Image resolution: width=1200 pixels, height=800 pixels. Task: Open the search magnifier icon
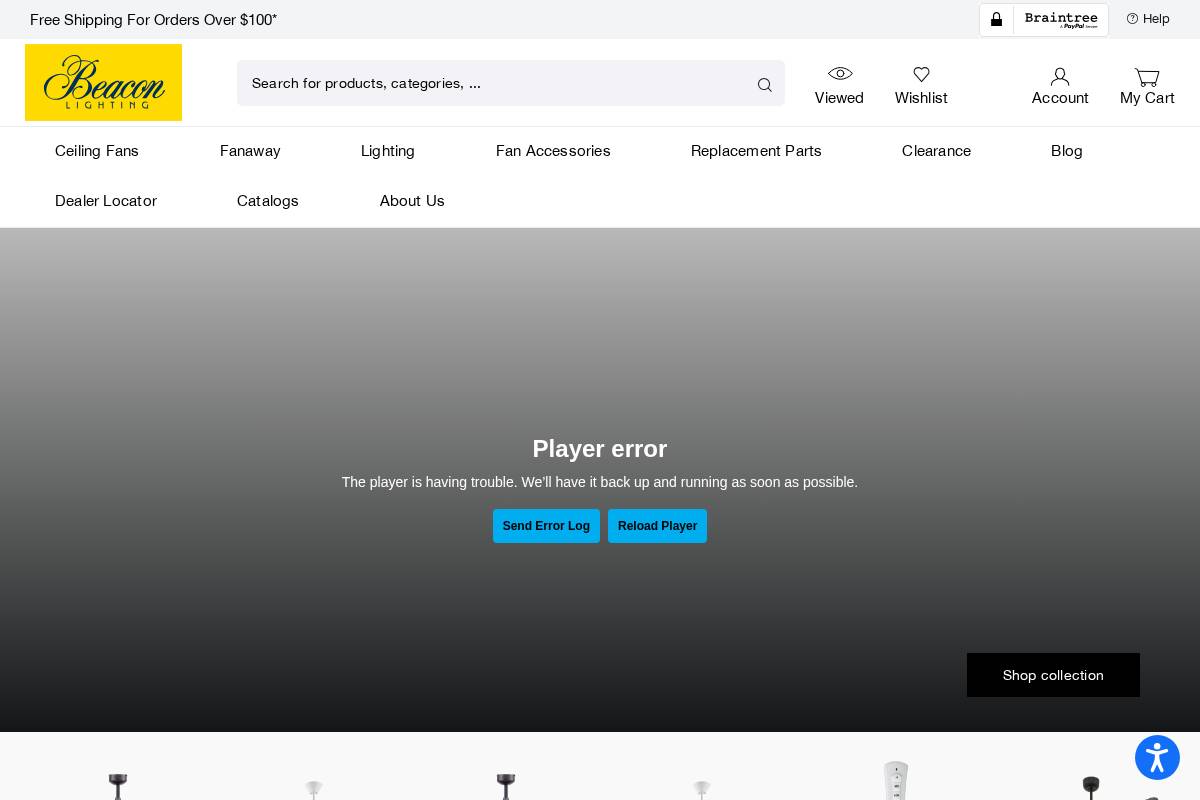[x=764, y=84]
